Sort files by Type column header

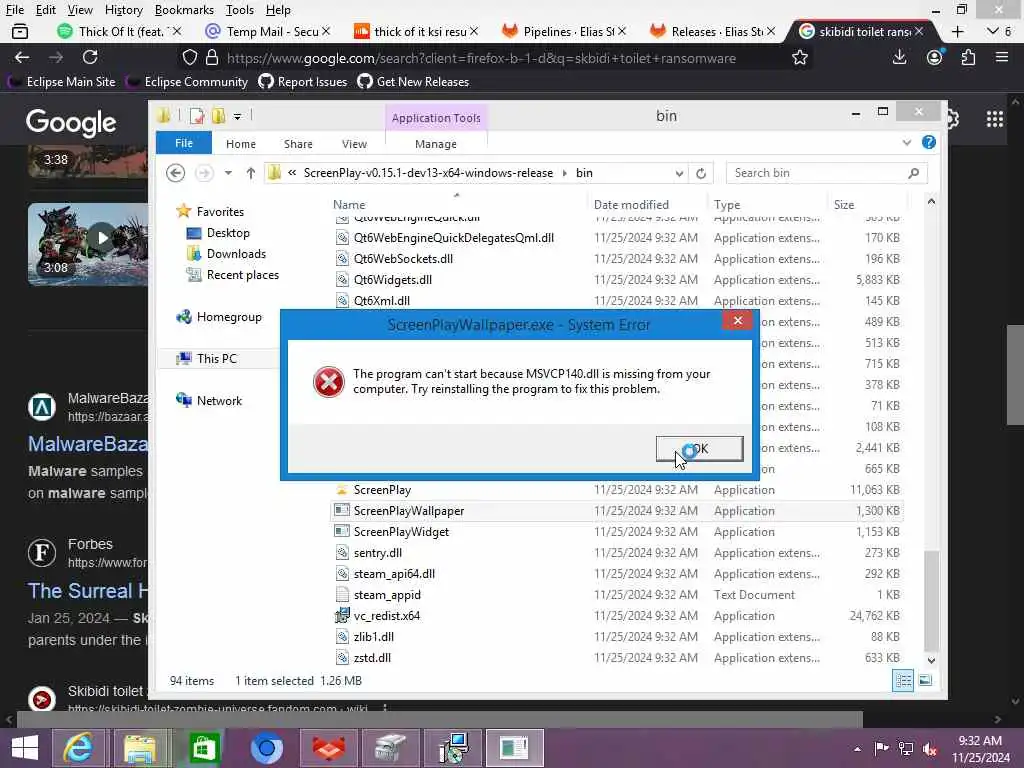(727, 204)
